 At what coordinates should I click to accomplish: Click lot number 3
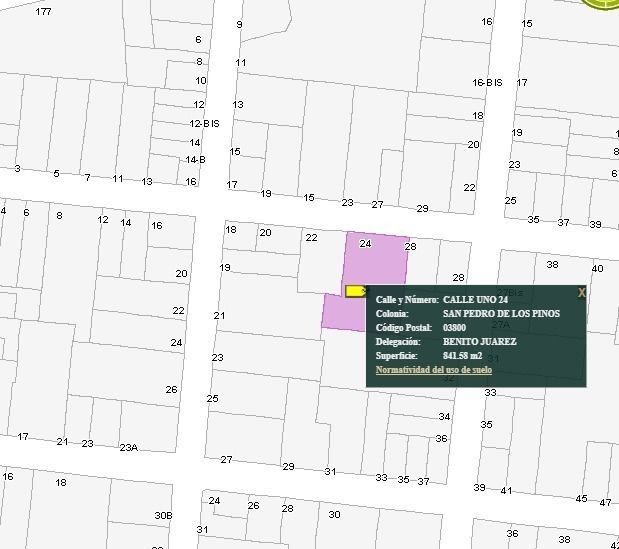[17, 169]
